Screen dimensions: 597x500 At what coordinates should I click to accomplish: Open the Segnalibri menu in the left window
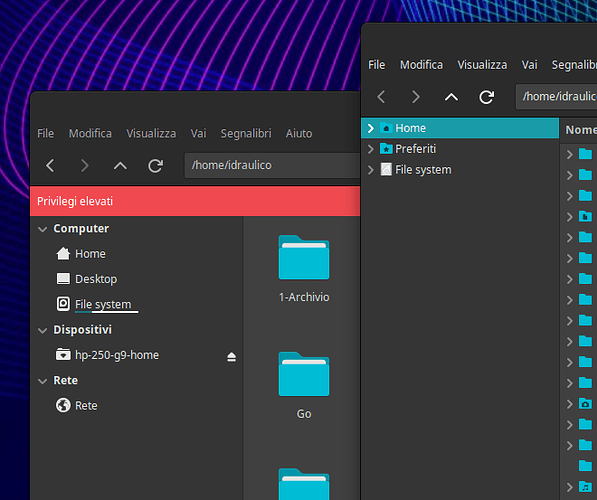point(246,134)
